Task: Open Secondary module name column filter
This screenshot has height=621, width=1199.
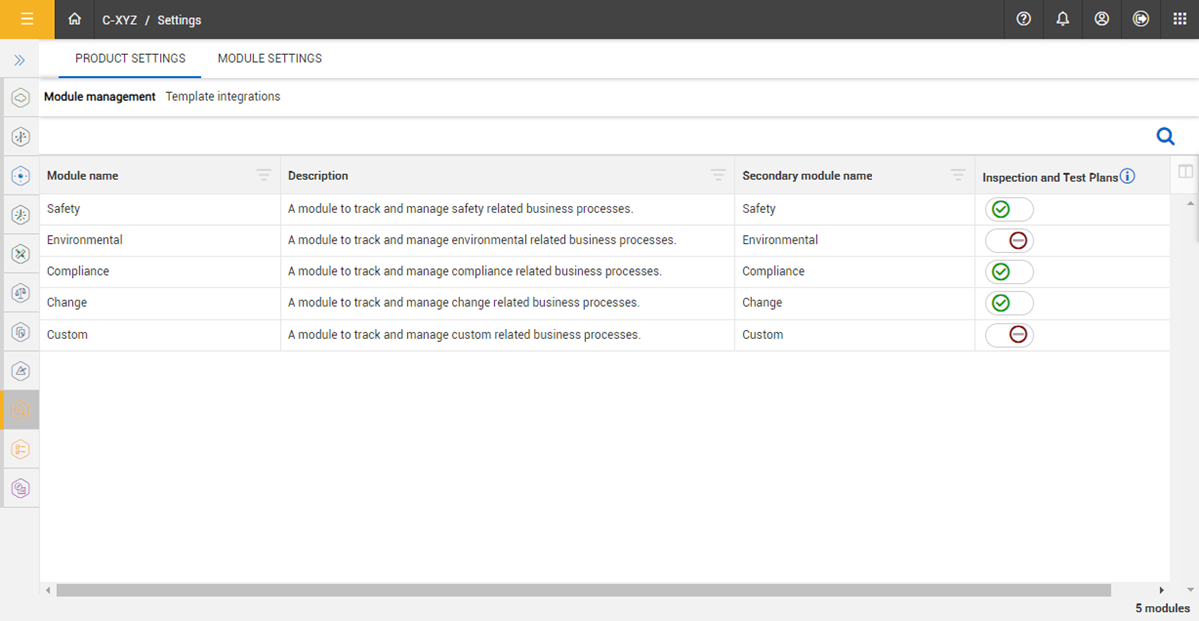Action: tap(958, 176)
